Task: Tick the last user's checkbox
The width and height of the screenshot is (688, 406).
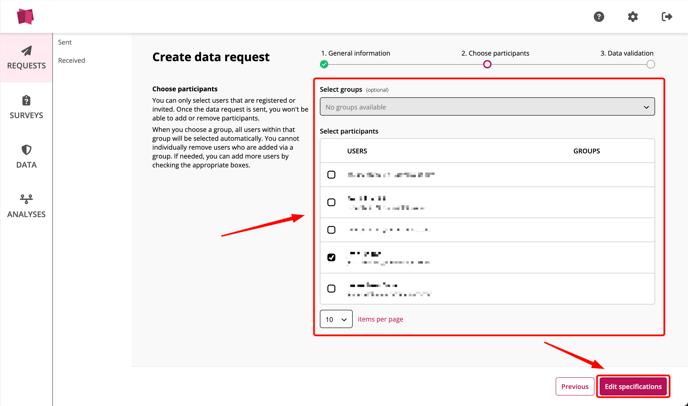Action: pos(331,288)
